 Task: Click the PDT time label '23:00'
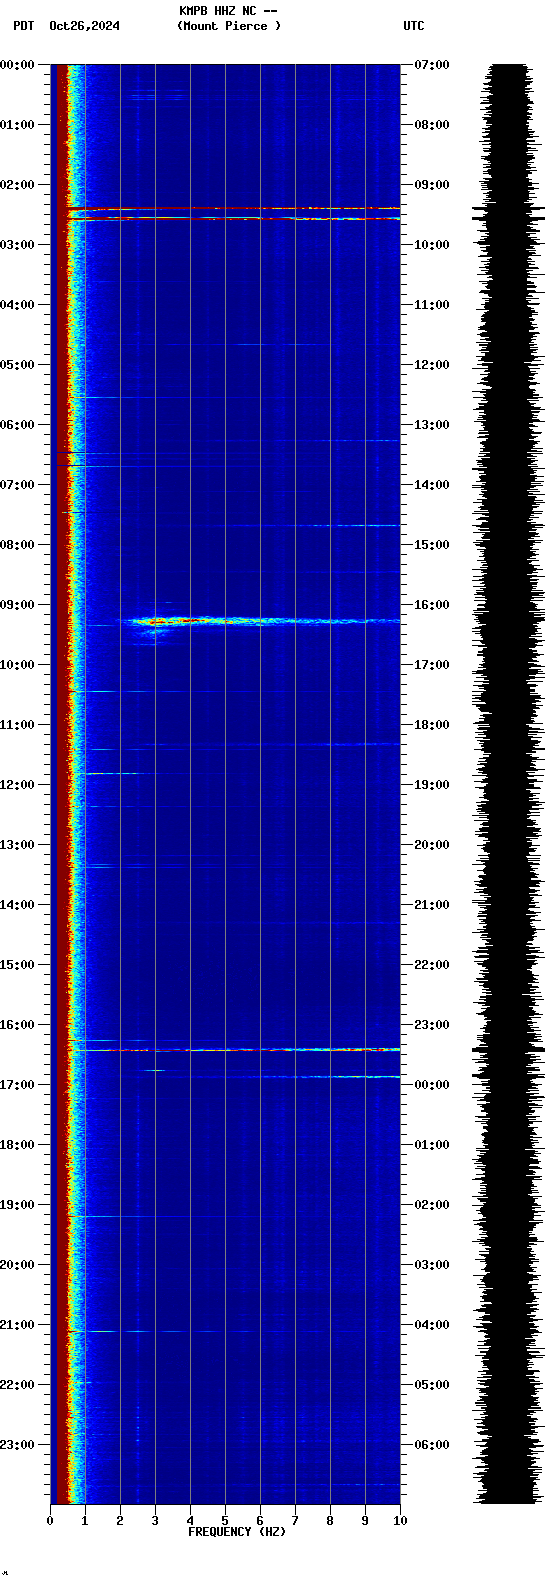pyautogui.click(x=17, y=1445)
